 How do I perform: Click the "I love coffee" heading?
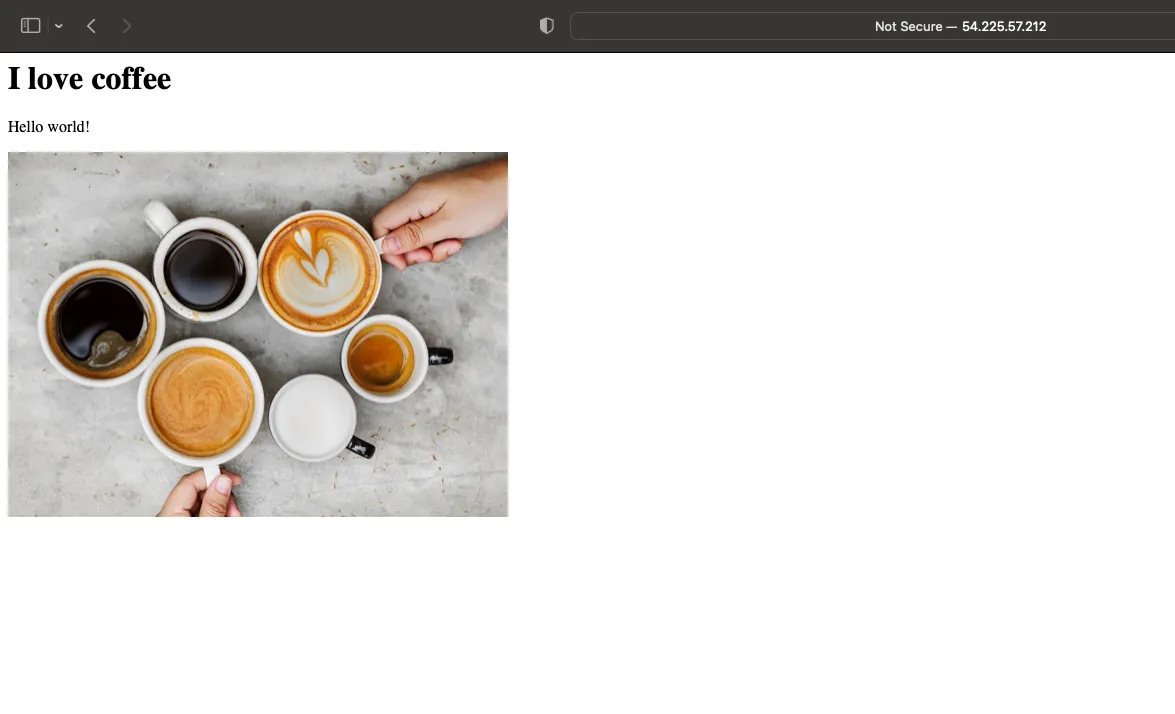[89, 79]
